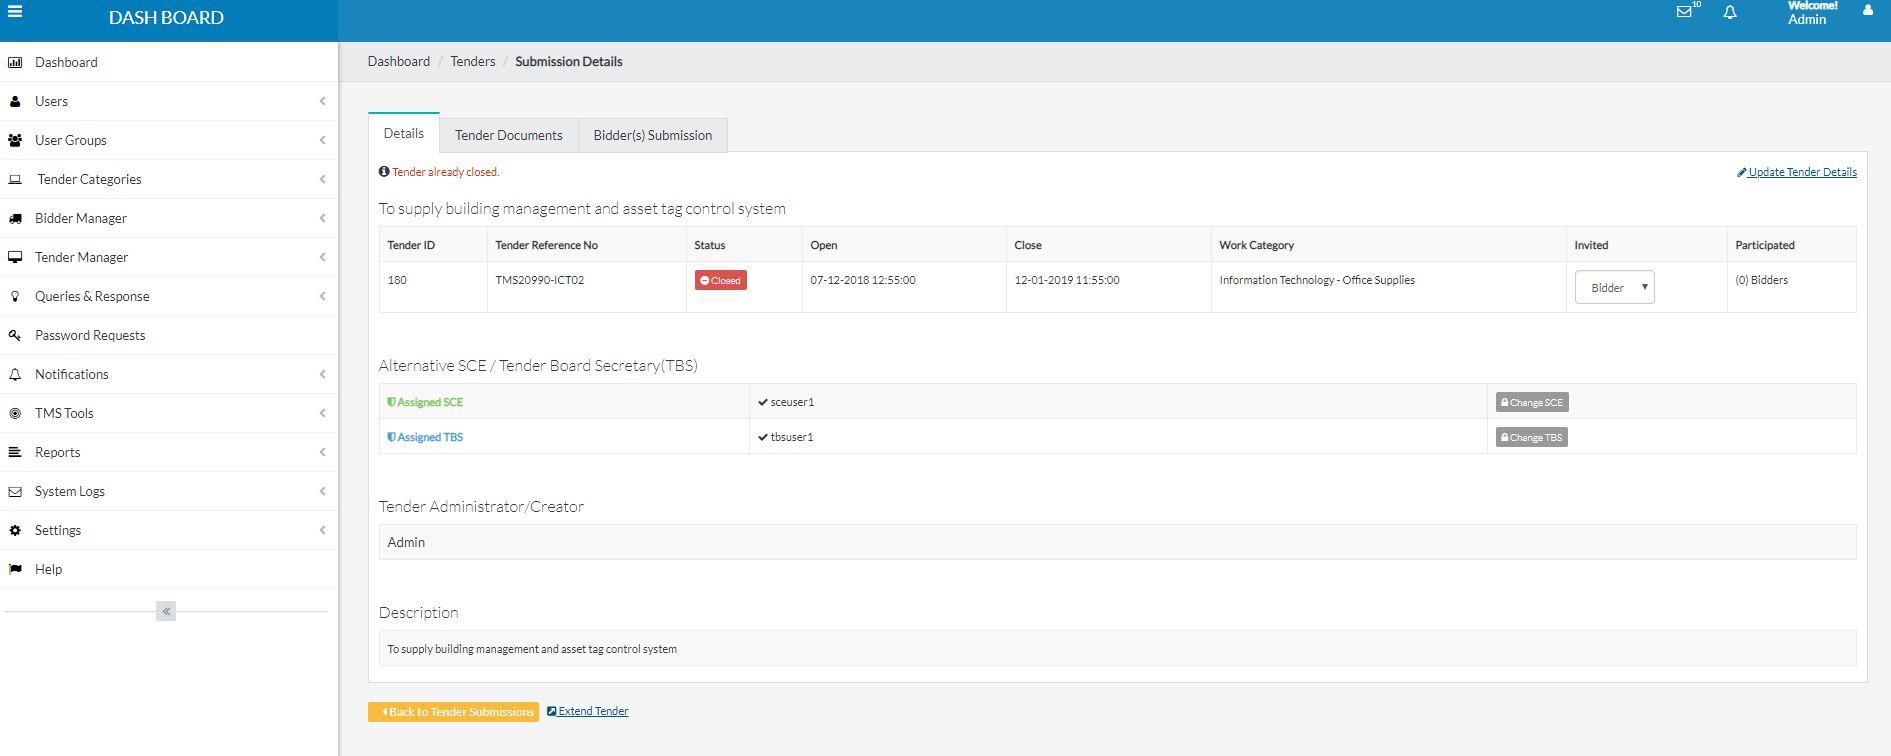Navigate to Tenders in the breadcrumb

(473, 61)
